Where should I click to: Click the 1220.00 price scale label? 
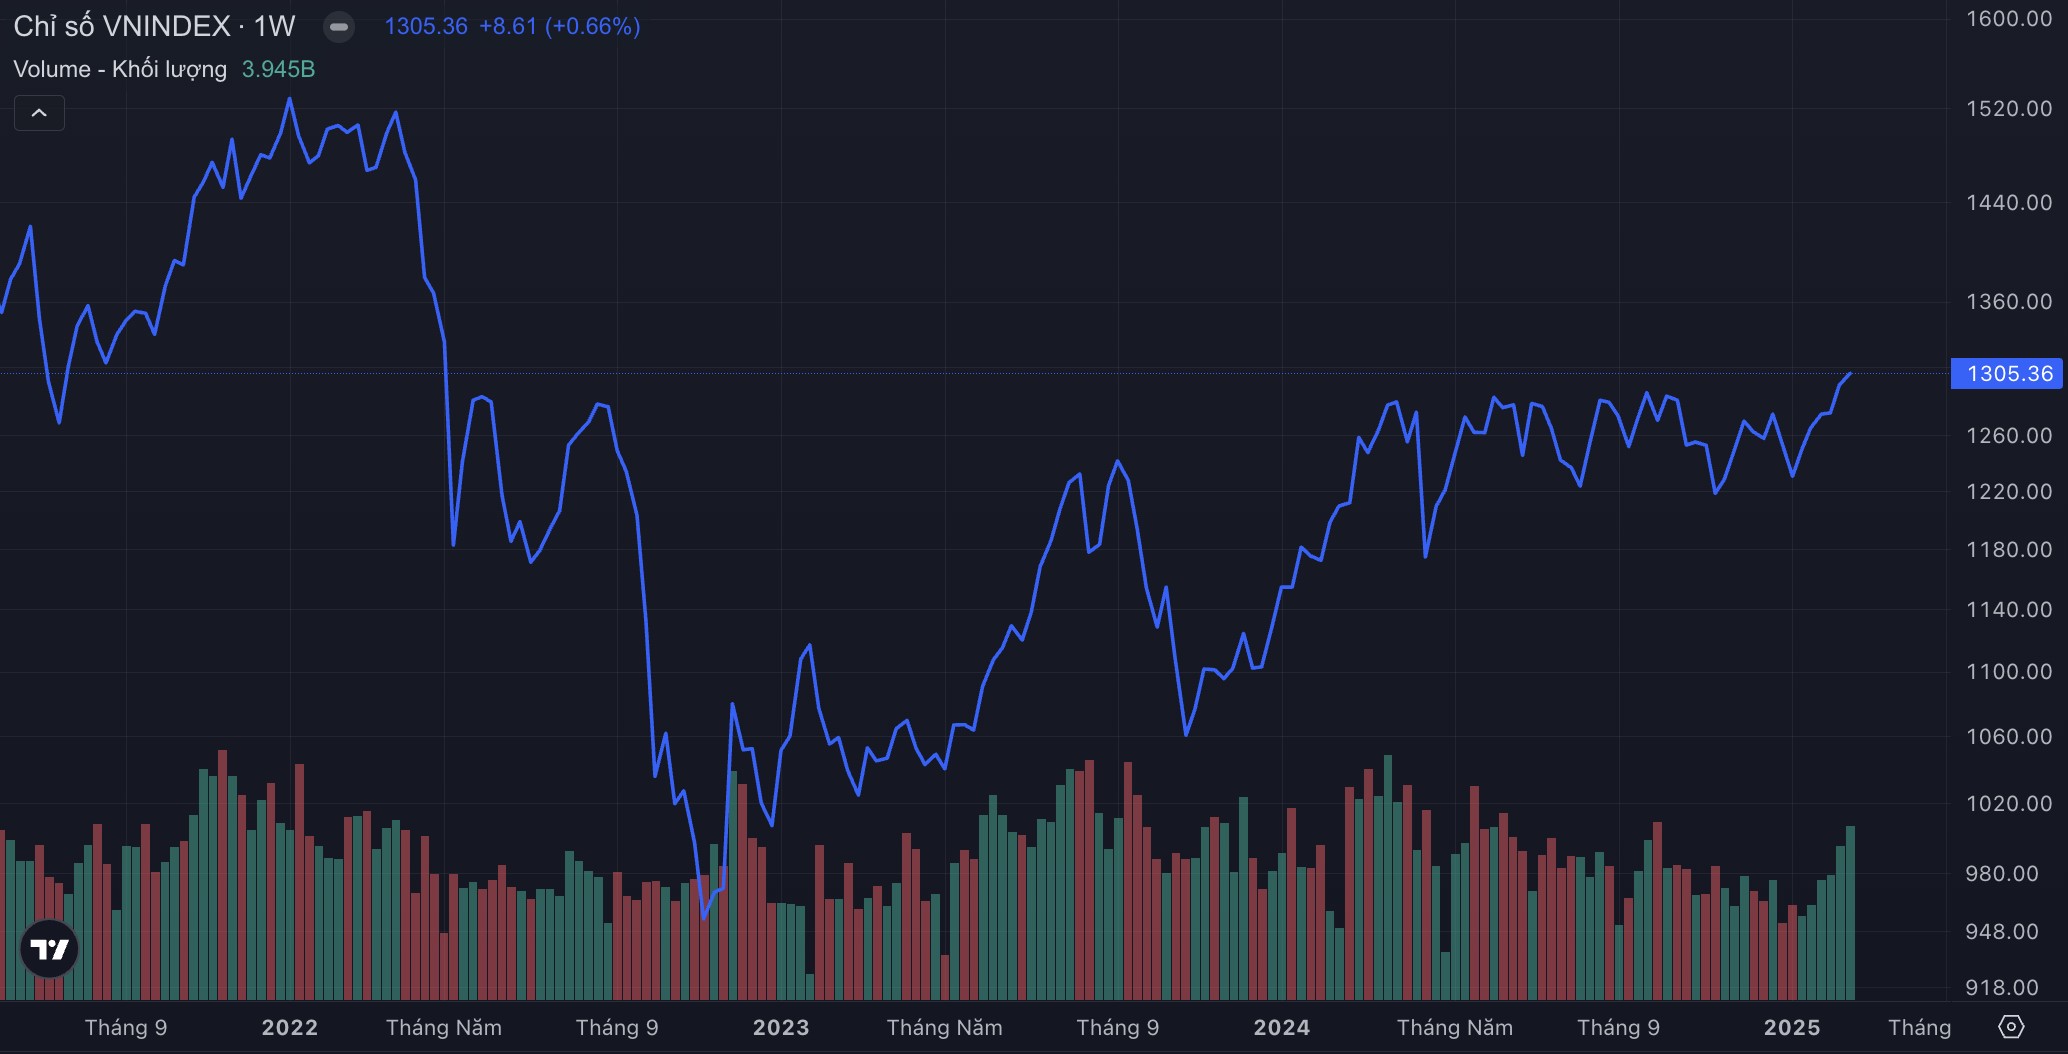2009,492
